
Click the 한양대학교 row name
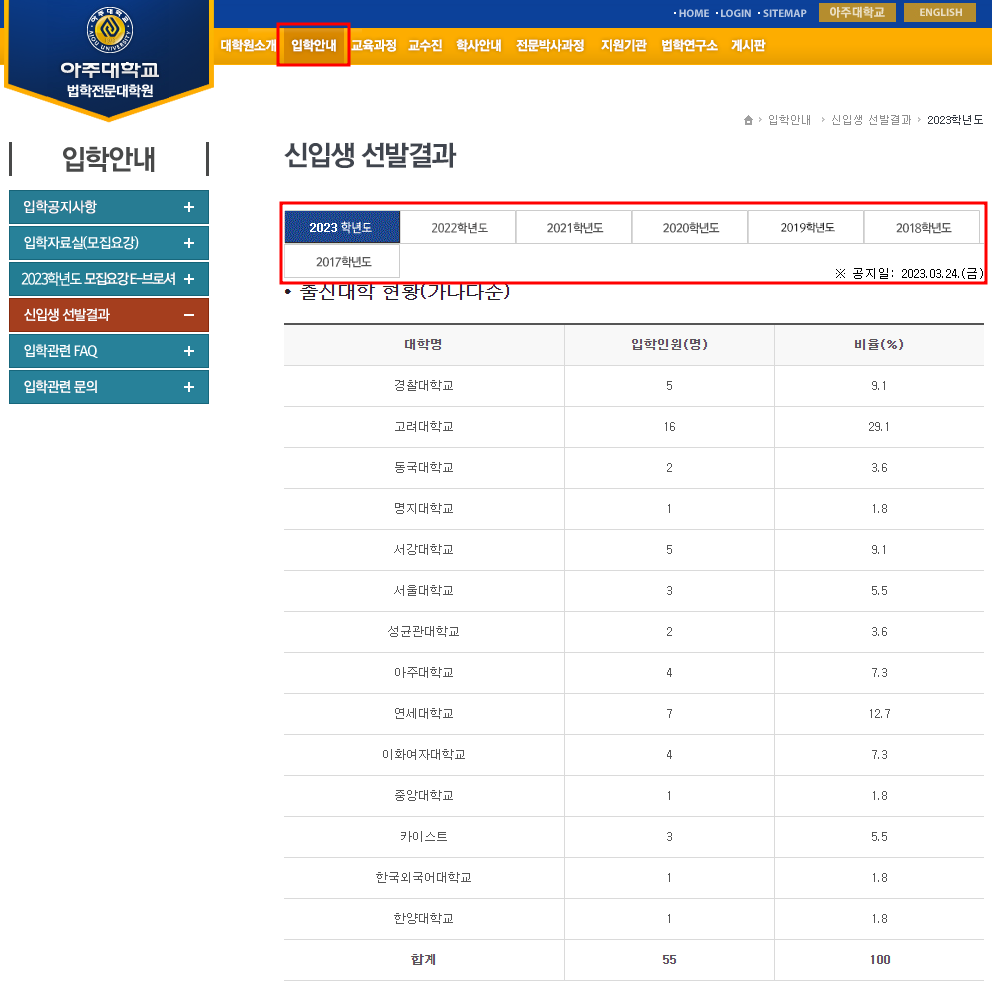[x=423, y=919]
